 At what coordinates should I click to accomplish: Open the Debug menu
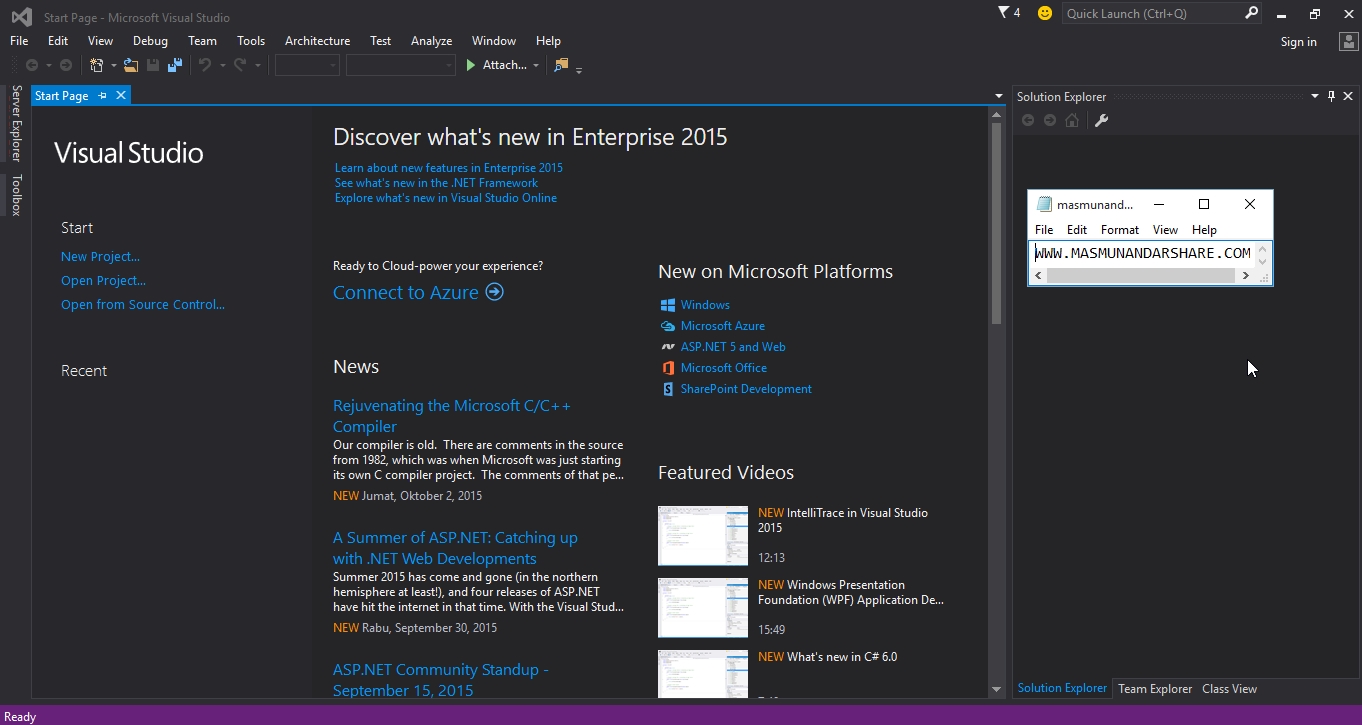150,41
